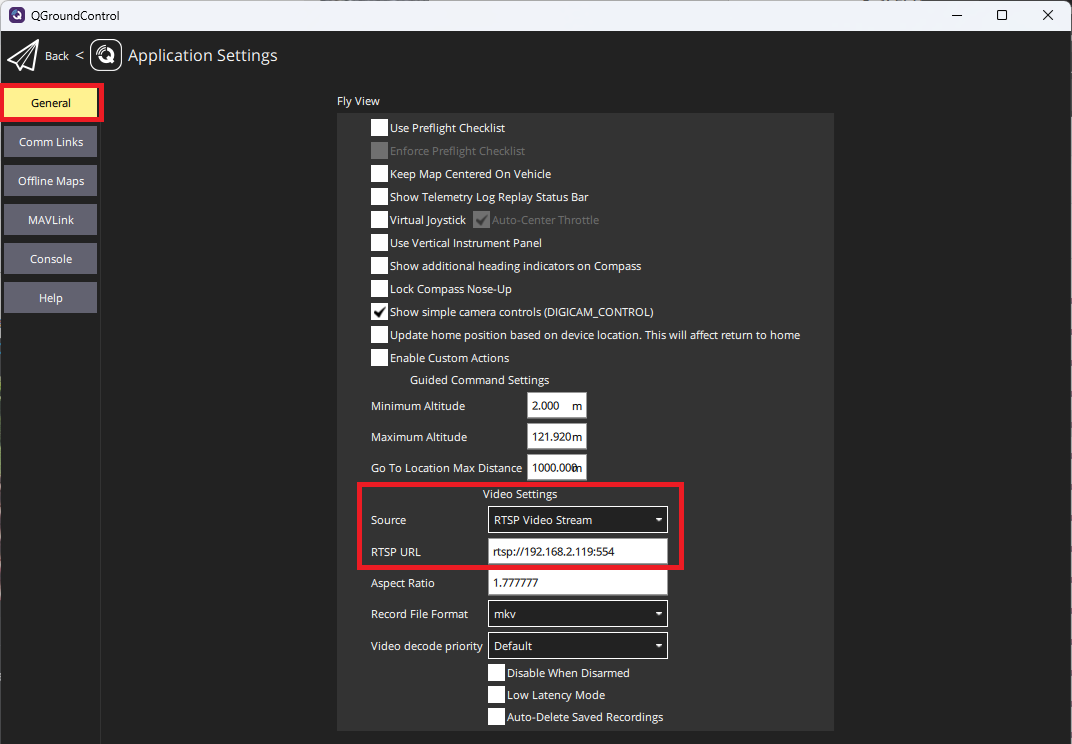
Task: Open the Offline Maps section
Action: tap(51, 181)
